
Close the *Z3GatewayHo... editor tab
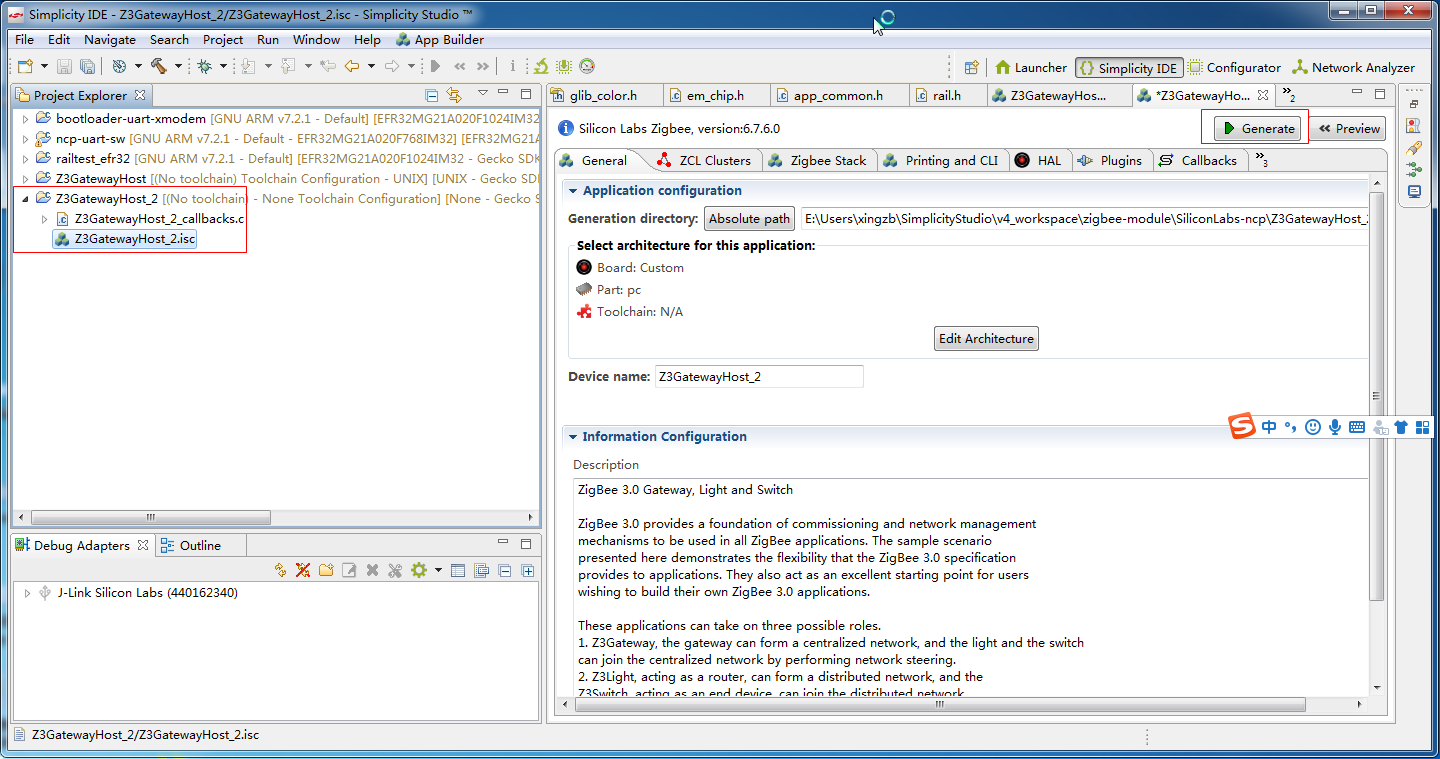(1263, 95)
